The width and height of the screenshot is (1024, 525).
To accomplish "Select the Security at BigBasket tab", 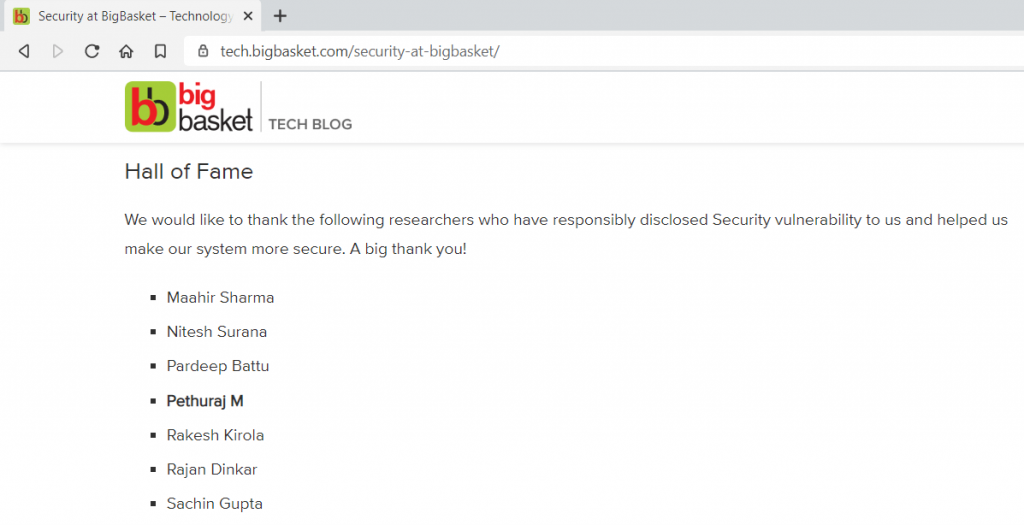I will [133, 16].
